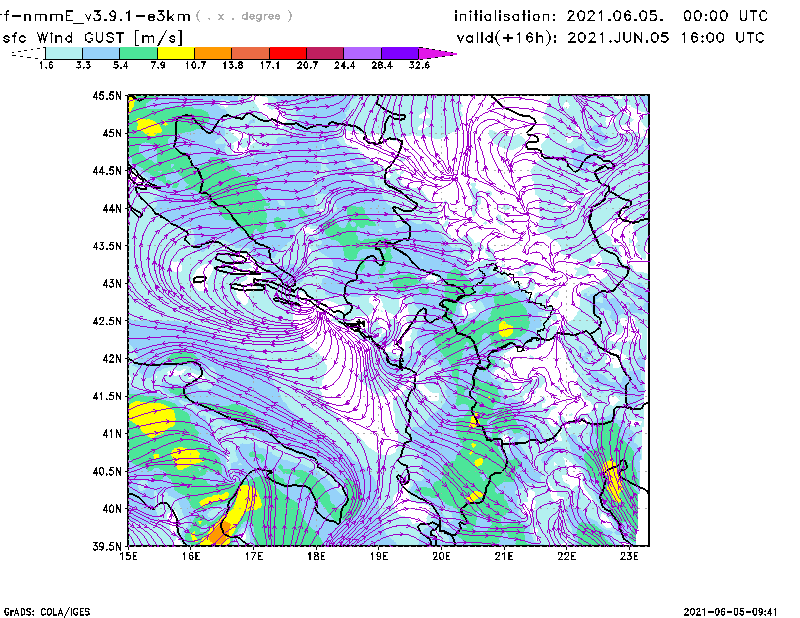Click the 43.5N latitude label
Screen dimensions: 800x618
[x=107, y=246]
